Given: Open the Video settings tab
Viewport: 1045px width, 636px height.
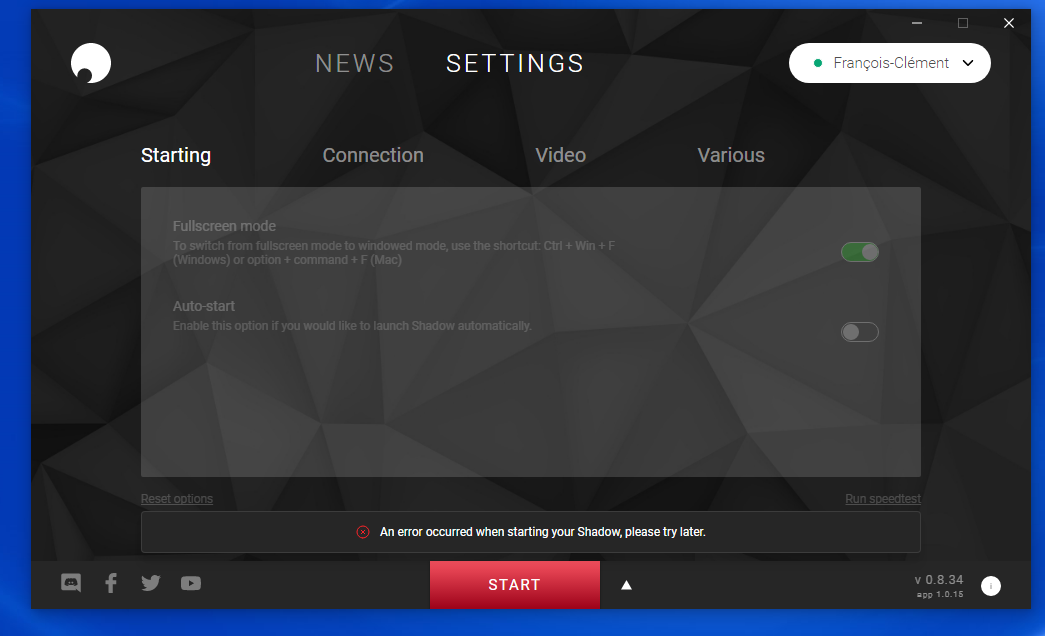Looking at the screenshot, I should point(560,155).
